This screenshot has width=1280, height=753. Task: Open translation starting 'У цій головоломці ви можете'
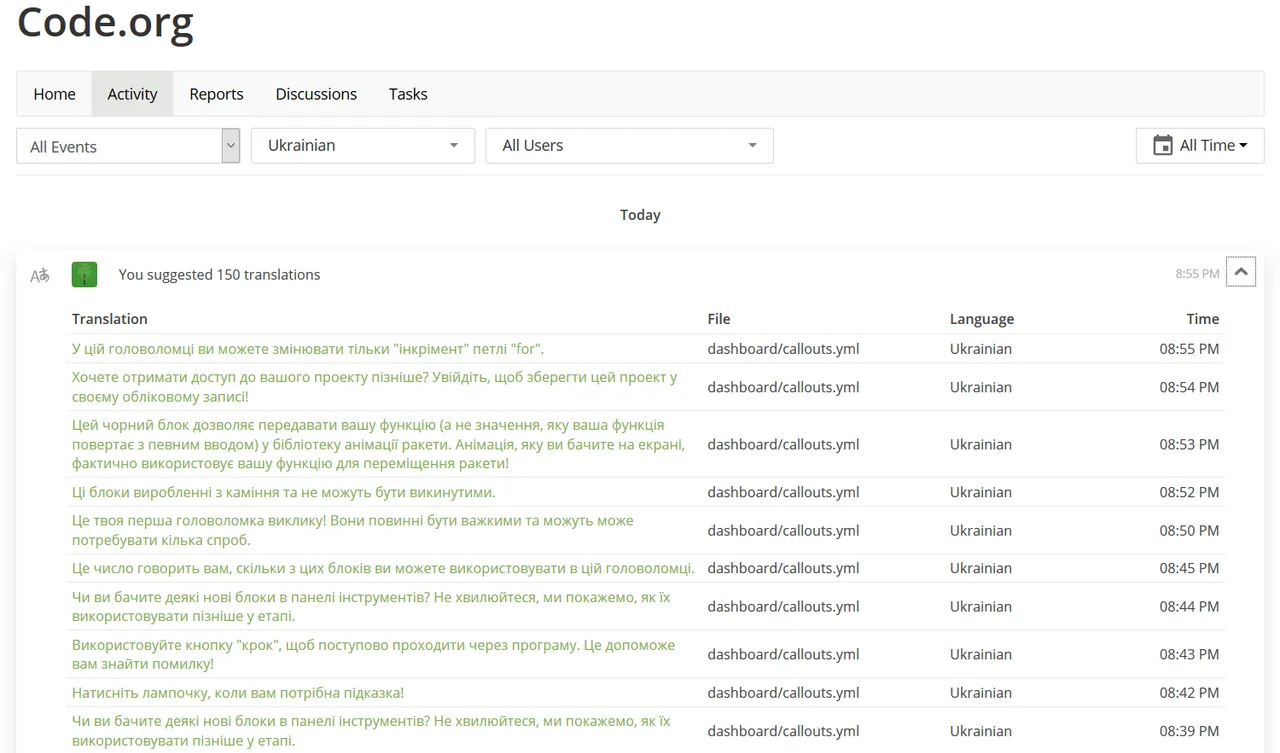(x=308, y=349)
